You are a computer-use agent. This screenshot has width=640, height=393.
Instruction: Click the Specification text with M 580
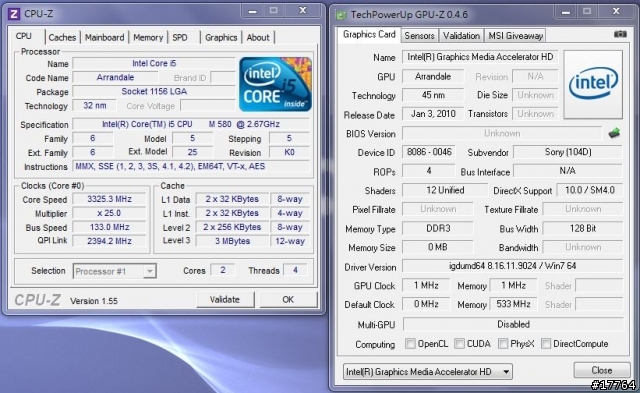pos(191,124)
